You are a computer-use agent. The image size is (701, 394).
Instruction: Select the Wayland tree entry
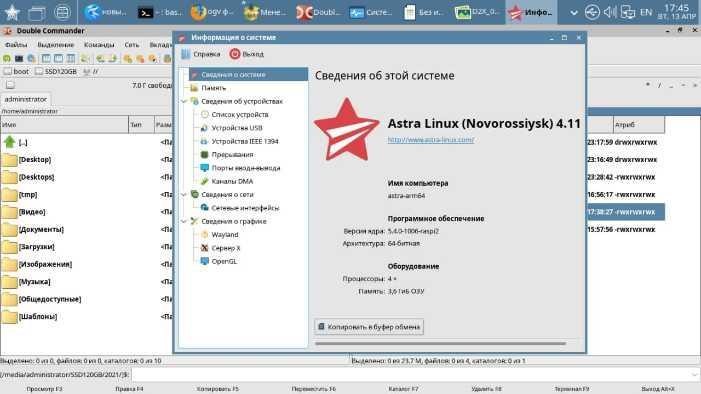pos(224,234)
